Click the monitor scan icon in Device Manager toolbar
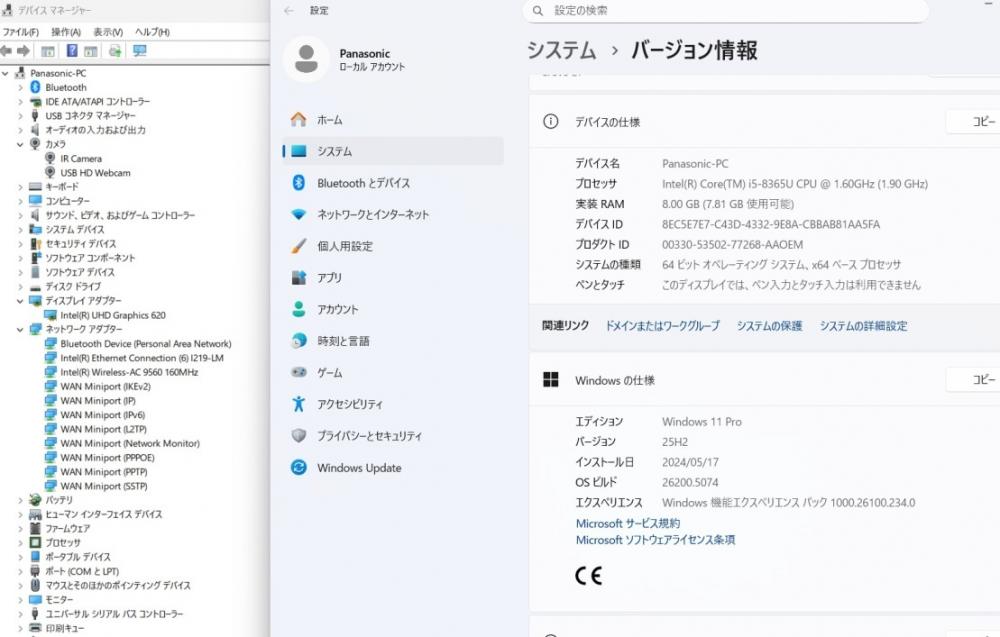The image size is (1000, 637). (x=140, y=51)
